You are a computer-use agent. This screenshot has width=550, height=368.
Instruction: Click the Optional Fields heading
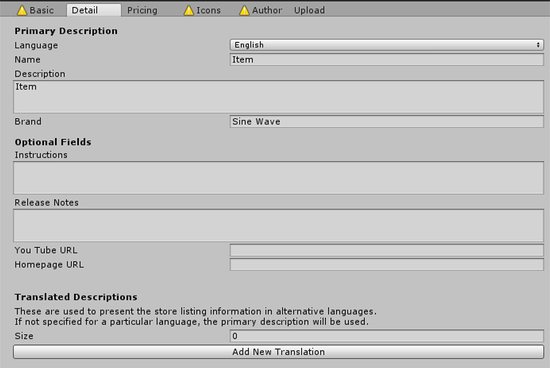53,142
